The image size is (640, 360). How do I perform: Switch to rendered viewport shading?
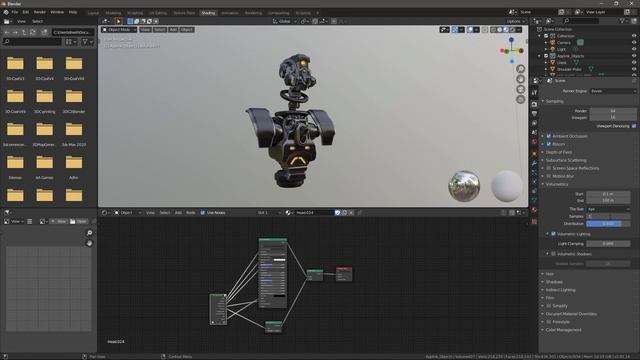(x=512, y=30)
